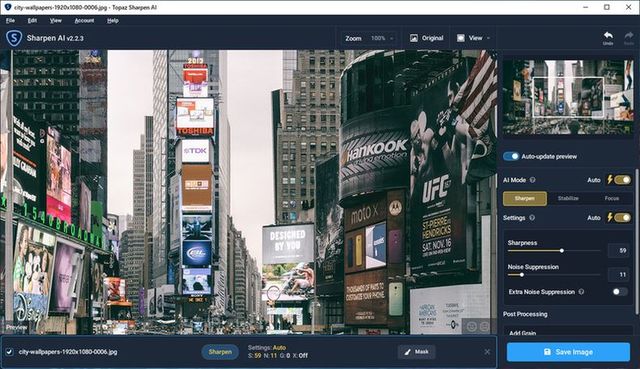Click the Sharpen AI shield logo
Viewport: 640px width, 369px height.
(x=14, y=38)
